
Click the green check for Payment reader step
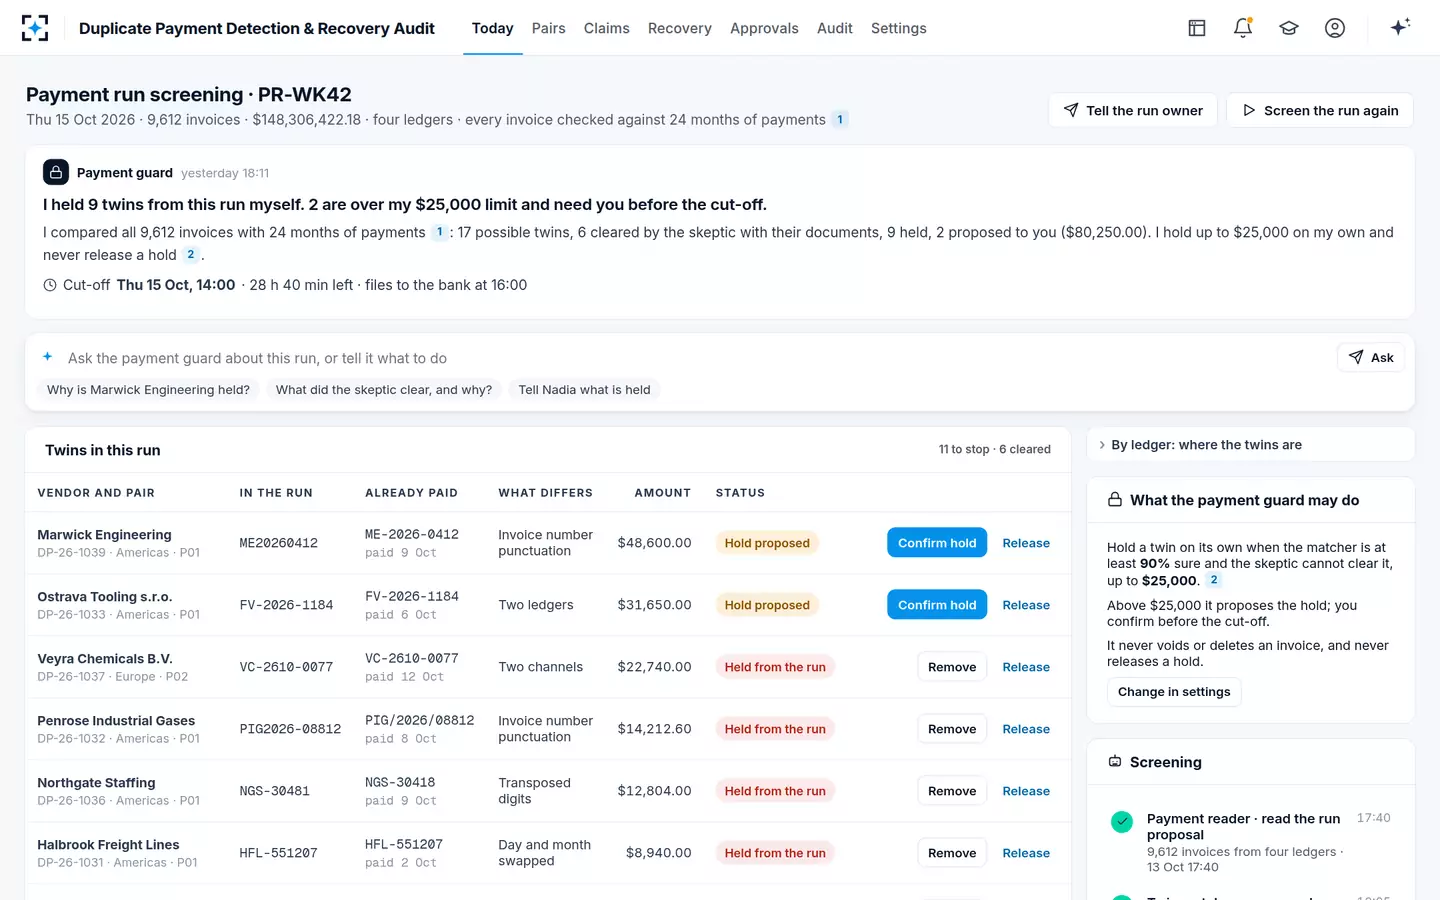point(1122,822)
